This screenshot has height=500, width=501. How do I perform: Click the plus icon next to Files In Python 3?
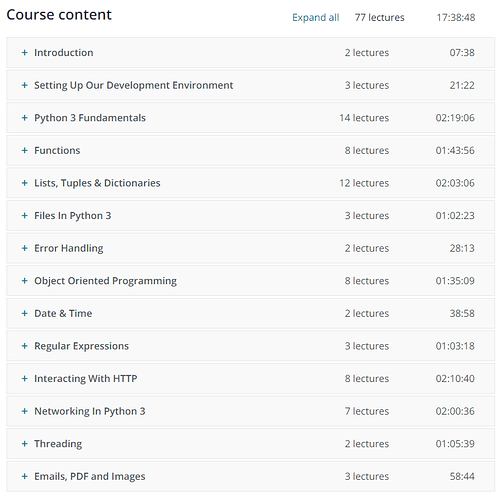pos(24,216)
